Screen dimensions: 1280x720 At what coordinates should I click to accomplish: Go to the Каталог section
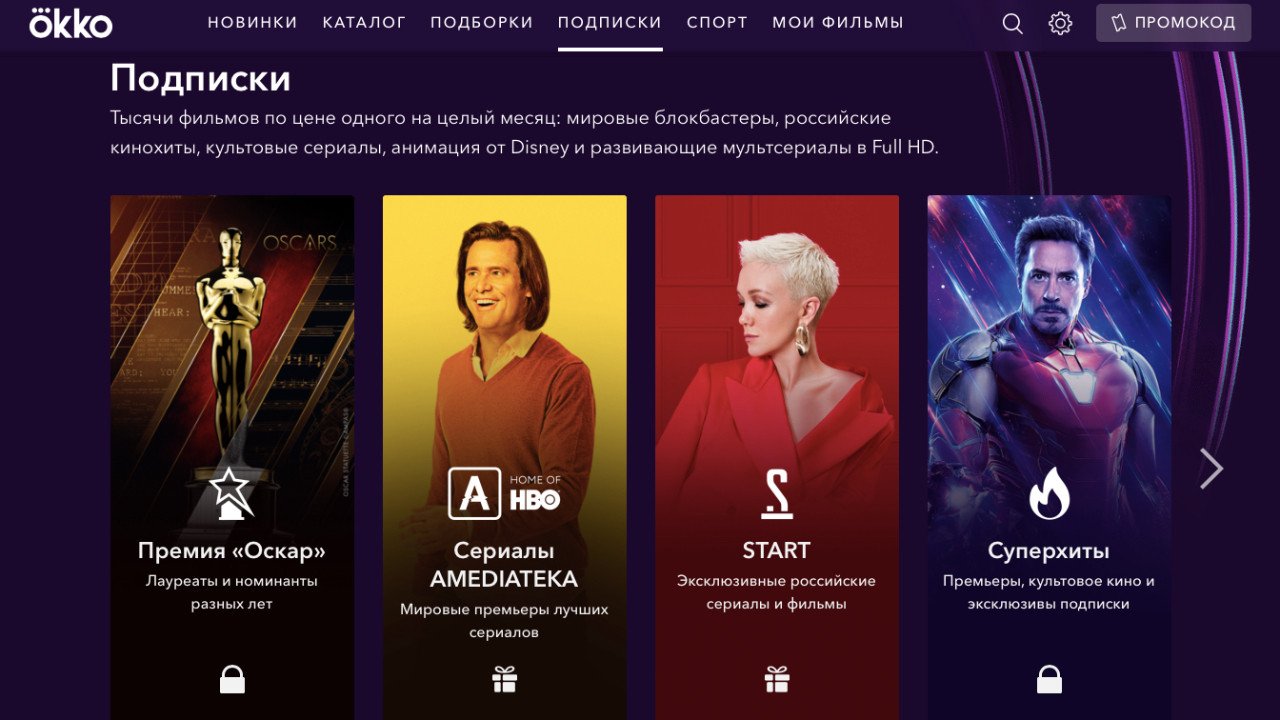point(364,22)
